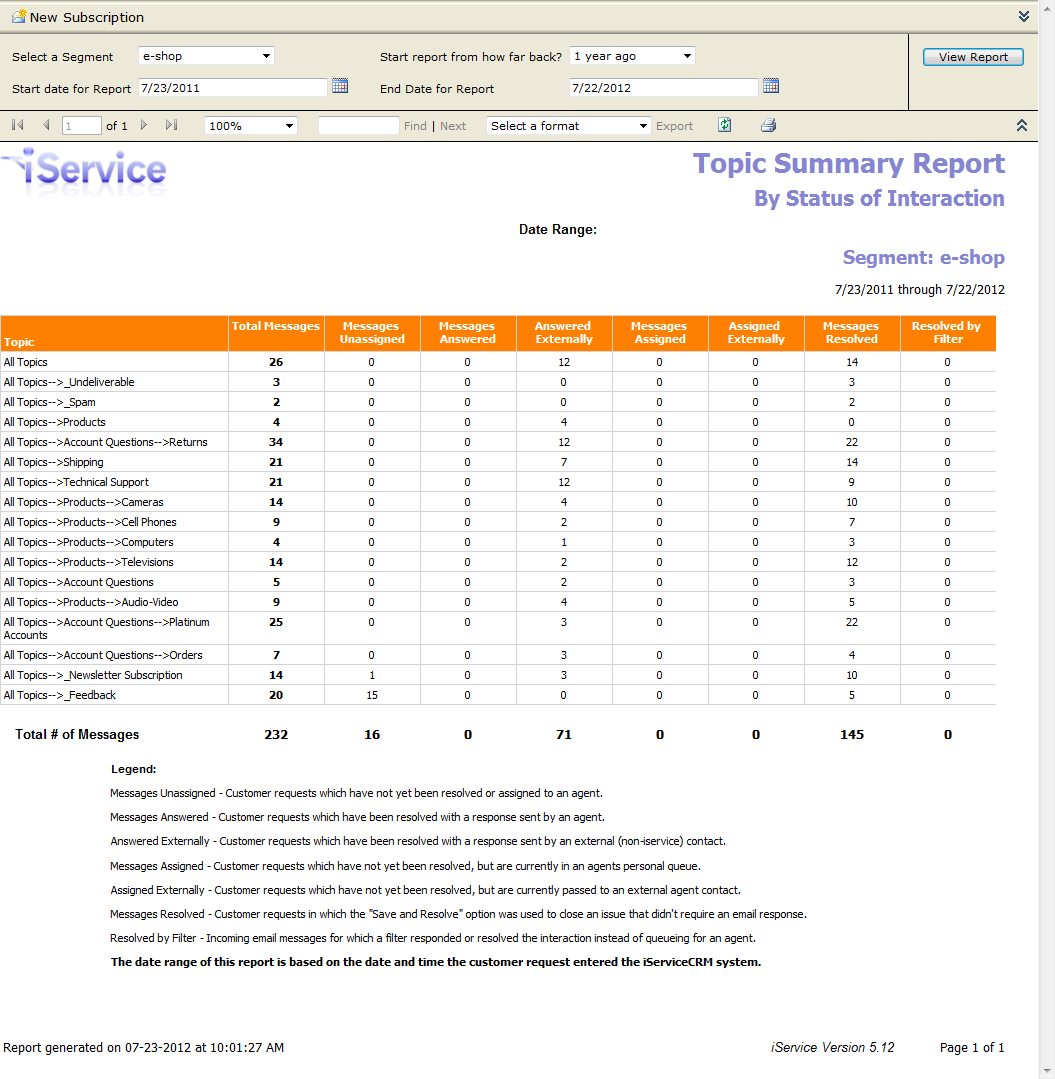
Task: Click the Answered Externally column header
Action: 564,334
